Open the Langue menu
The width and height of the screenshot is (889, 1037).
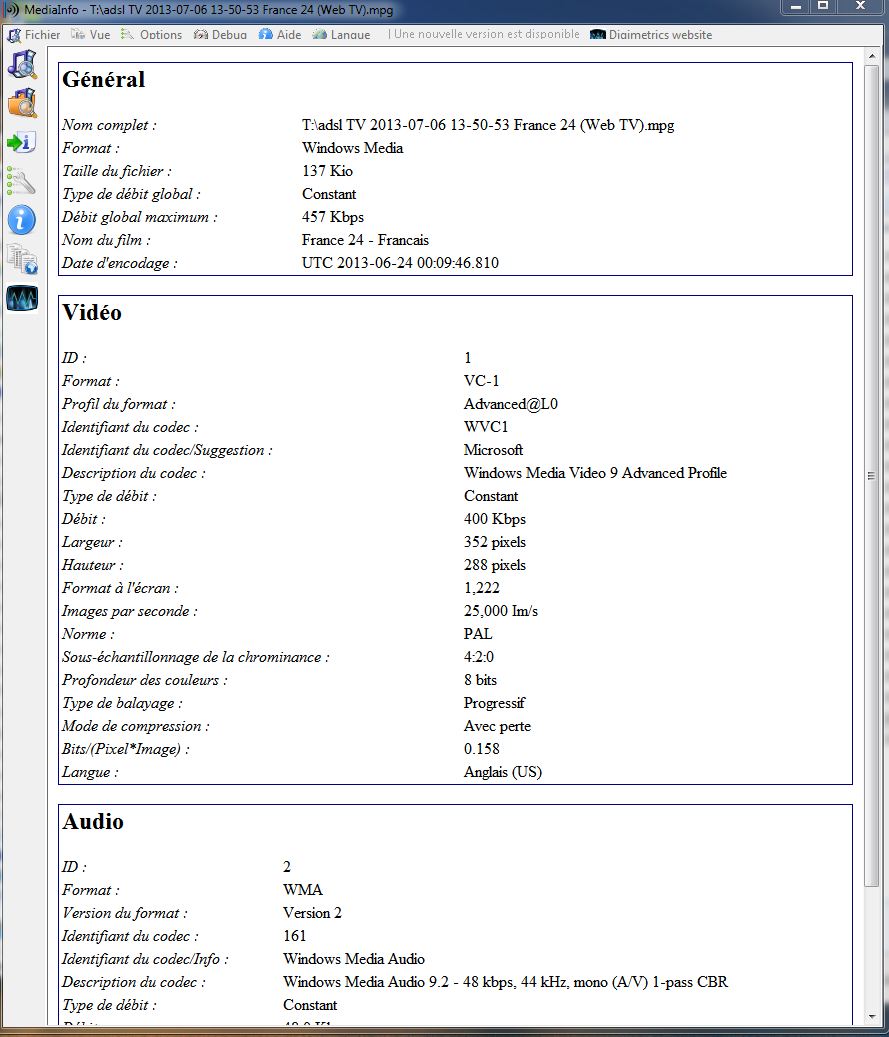[341, 34]
